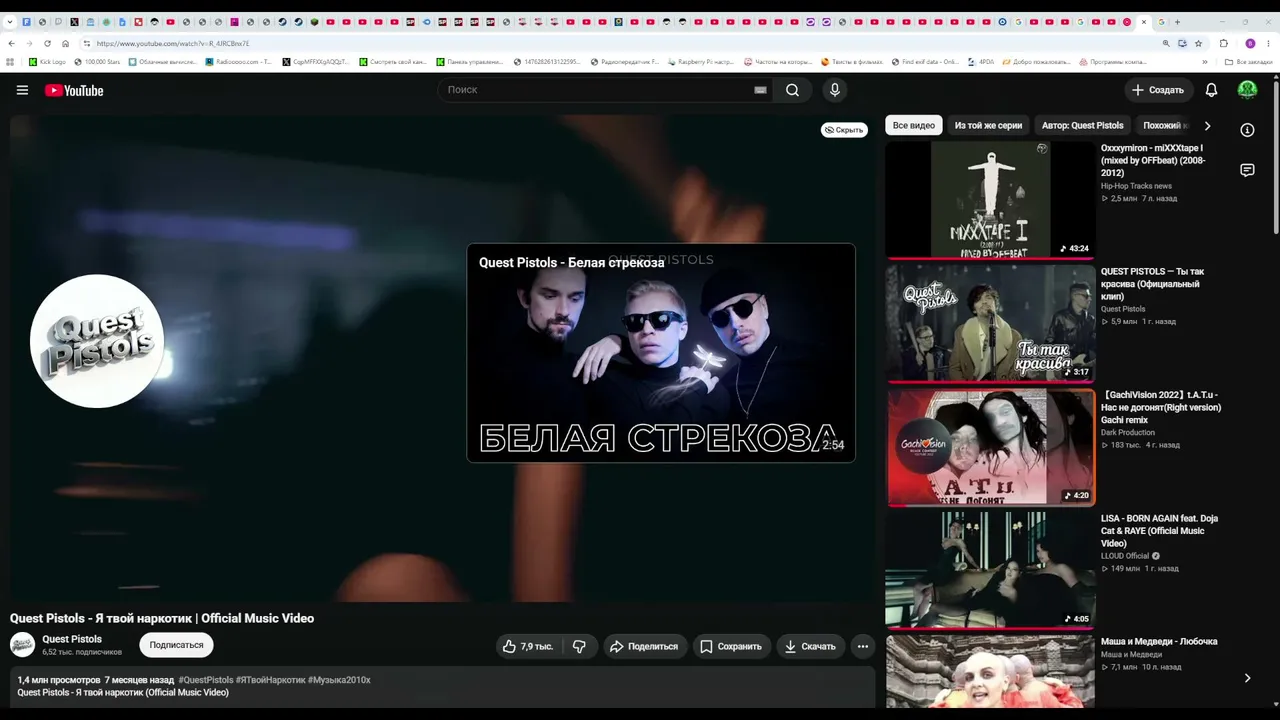This screenshot has height=720, width=1280.
Task: Click the Quest Pistols channel avatar under video
Action: tap(22, 645)
